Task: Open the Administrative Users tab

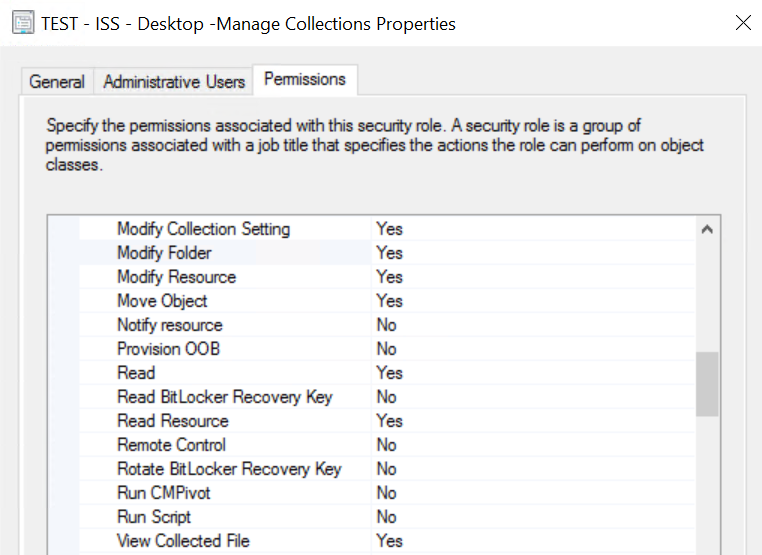Action: pyautogui.click(x=174, y=82)
